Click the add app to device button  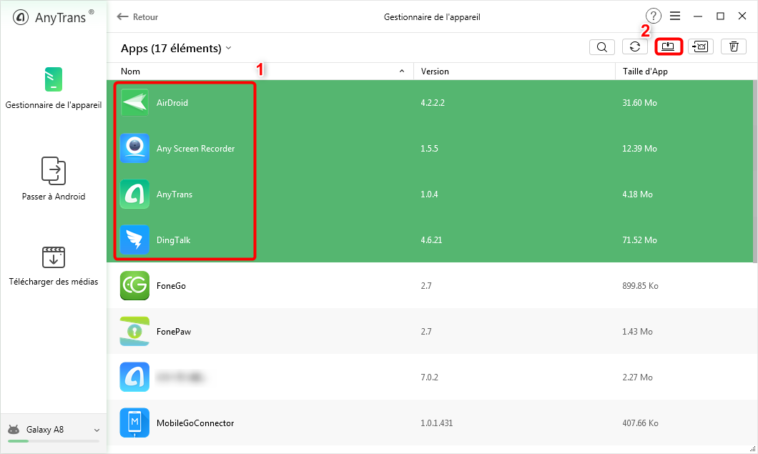(700, 46)
